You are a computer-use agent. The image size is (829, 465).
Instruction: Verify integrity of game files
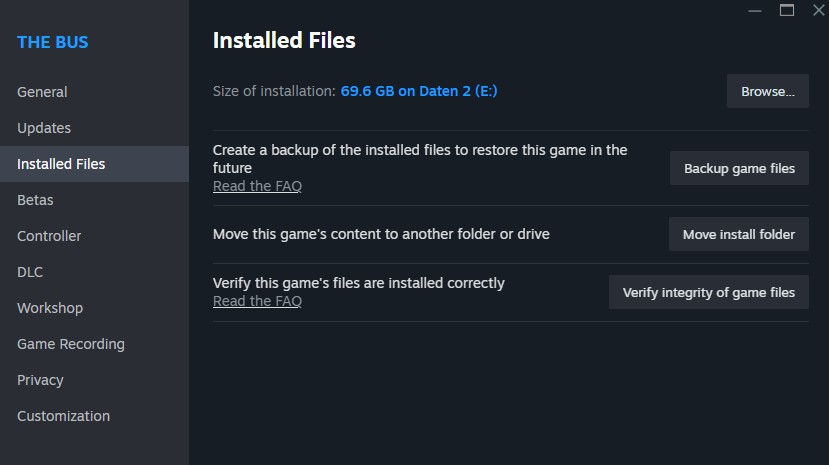(x=708, y=292)
